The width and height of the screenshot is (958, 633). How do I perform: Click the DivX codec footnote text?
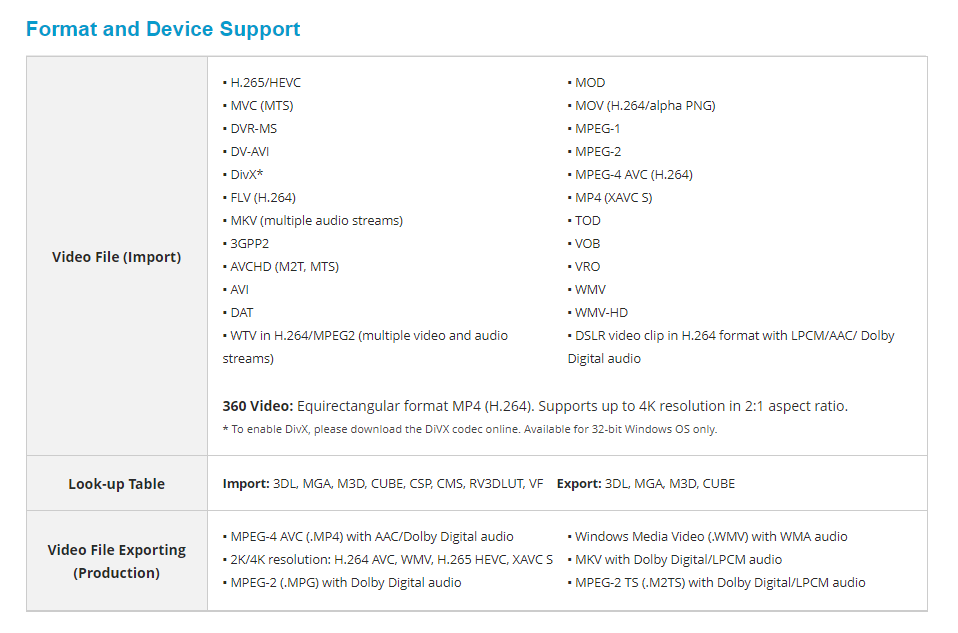470,429
